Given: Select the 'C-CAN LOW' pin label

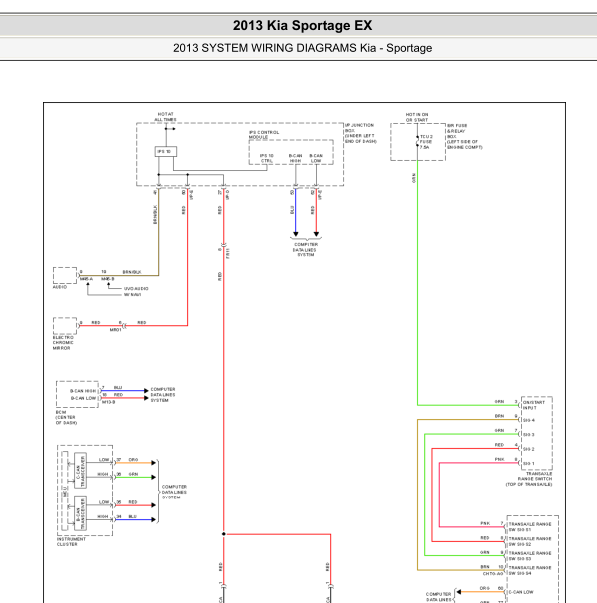Looking at the screenshot, I should coord(521,592).
